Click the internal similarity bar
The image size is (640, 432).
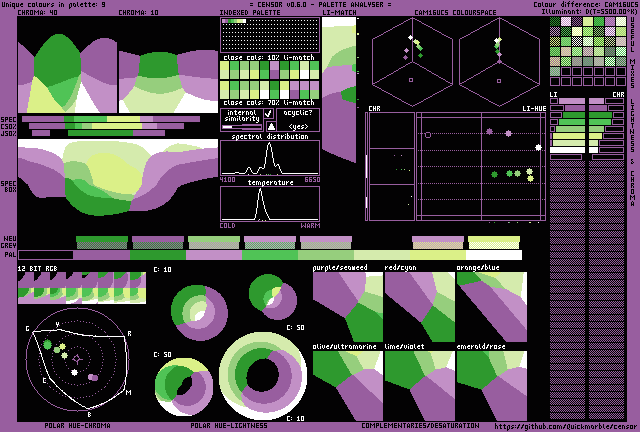241,127
